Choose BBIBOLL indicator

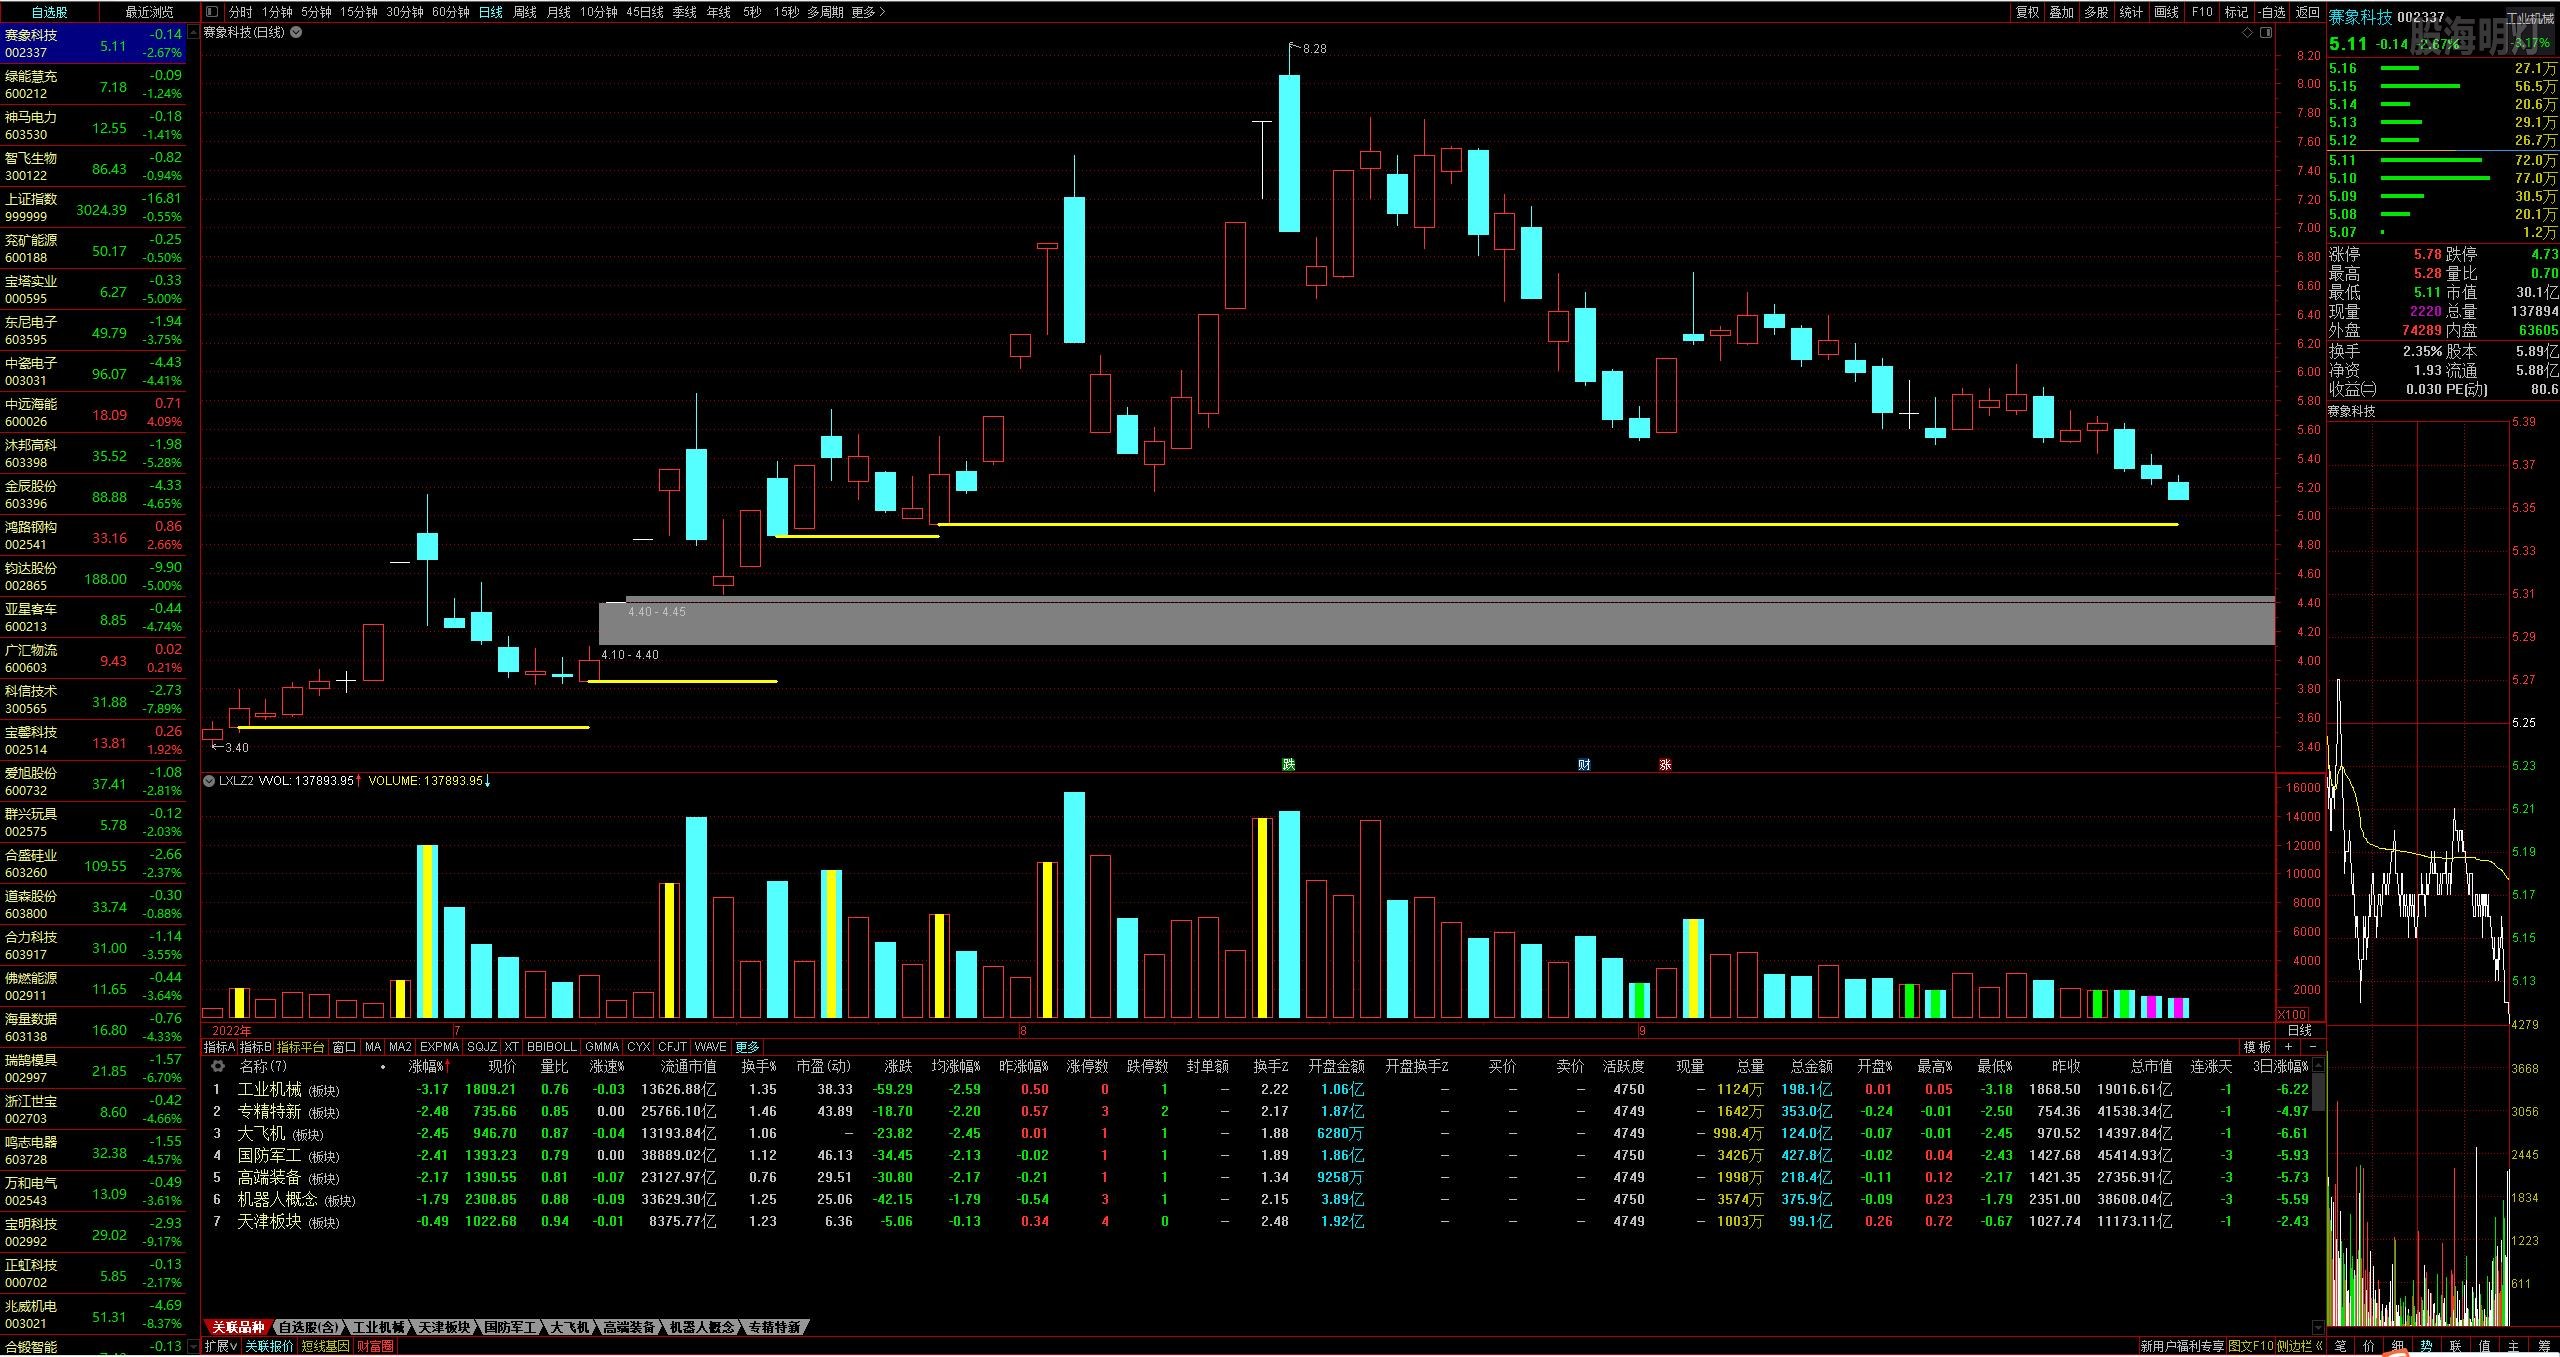tap(552, 1047)
